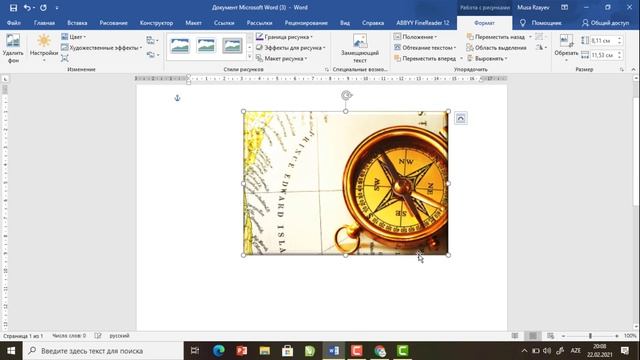Switch to the Вставка tab

[77, 23]
